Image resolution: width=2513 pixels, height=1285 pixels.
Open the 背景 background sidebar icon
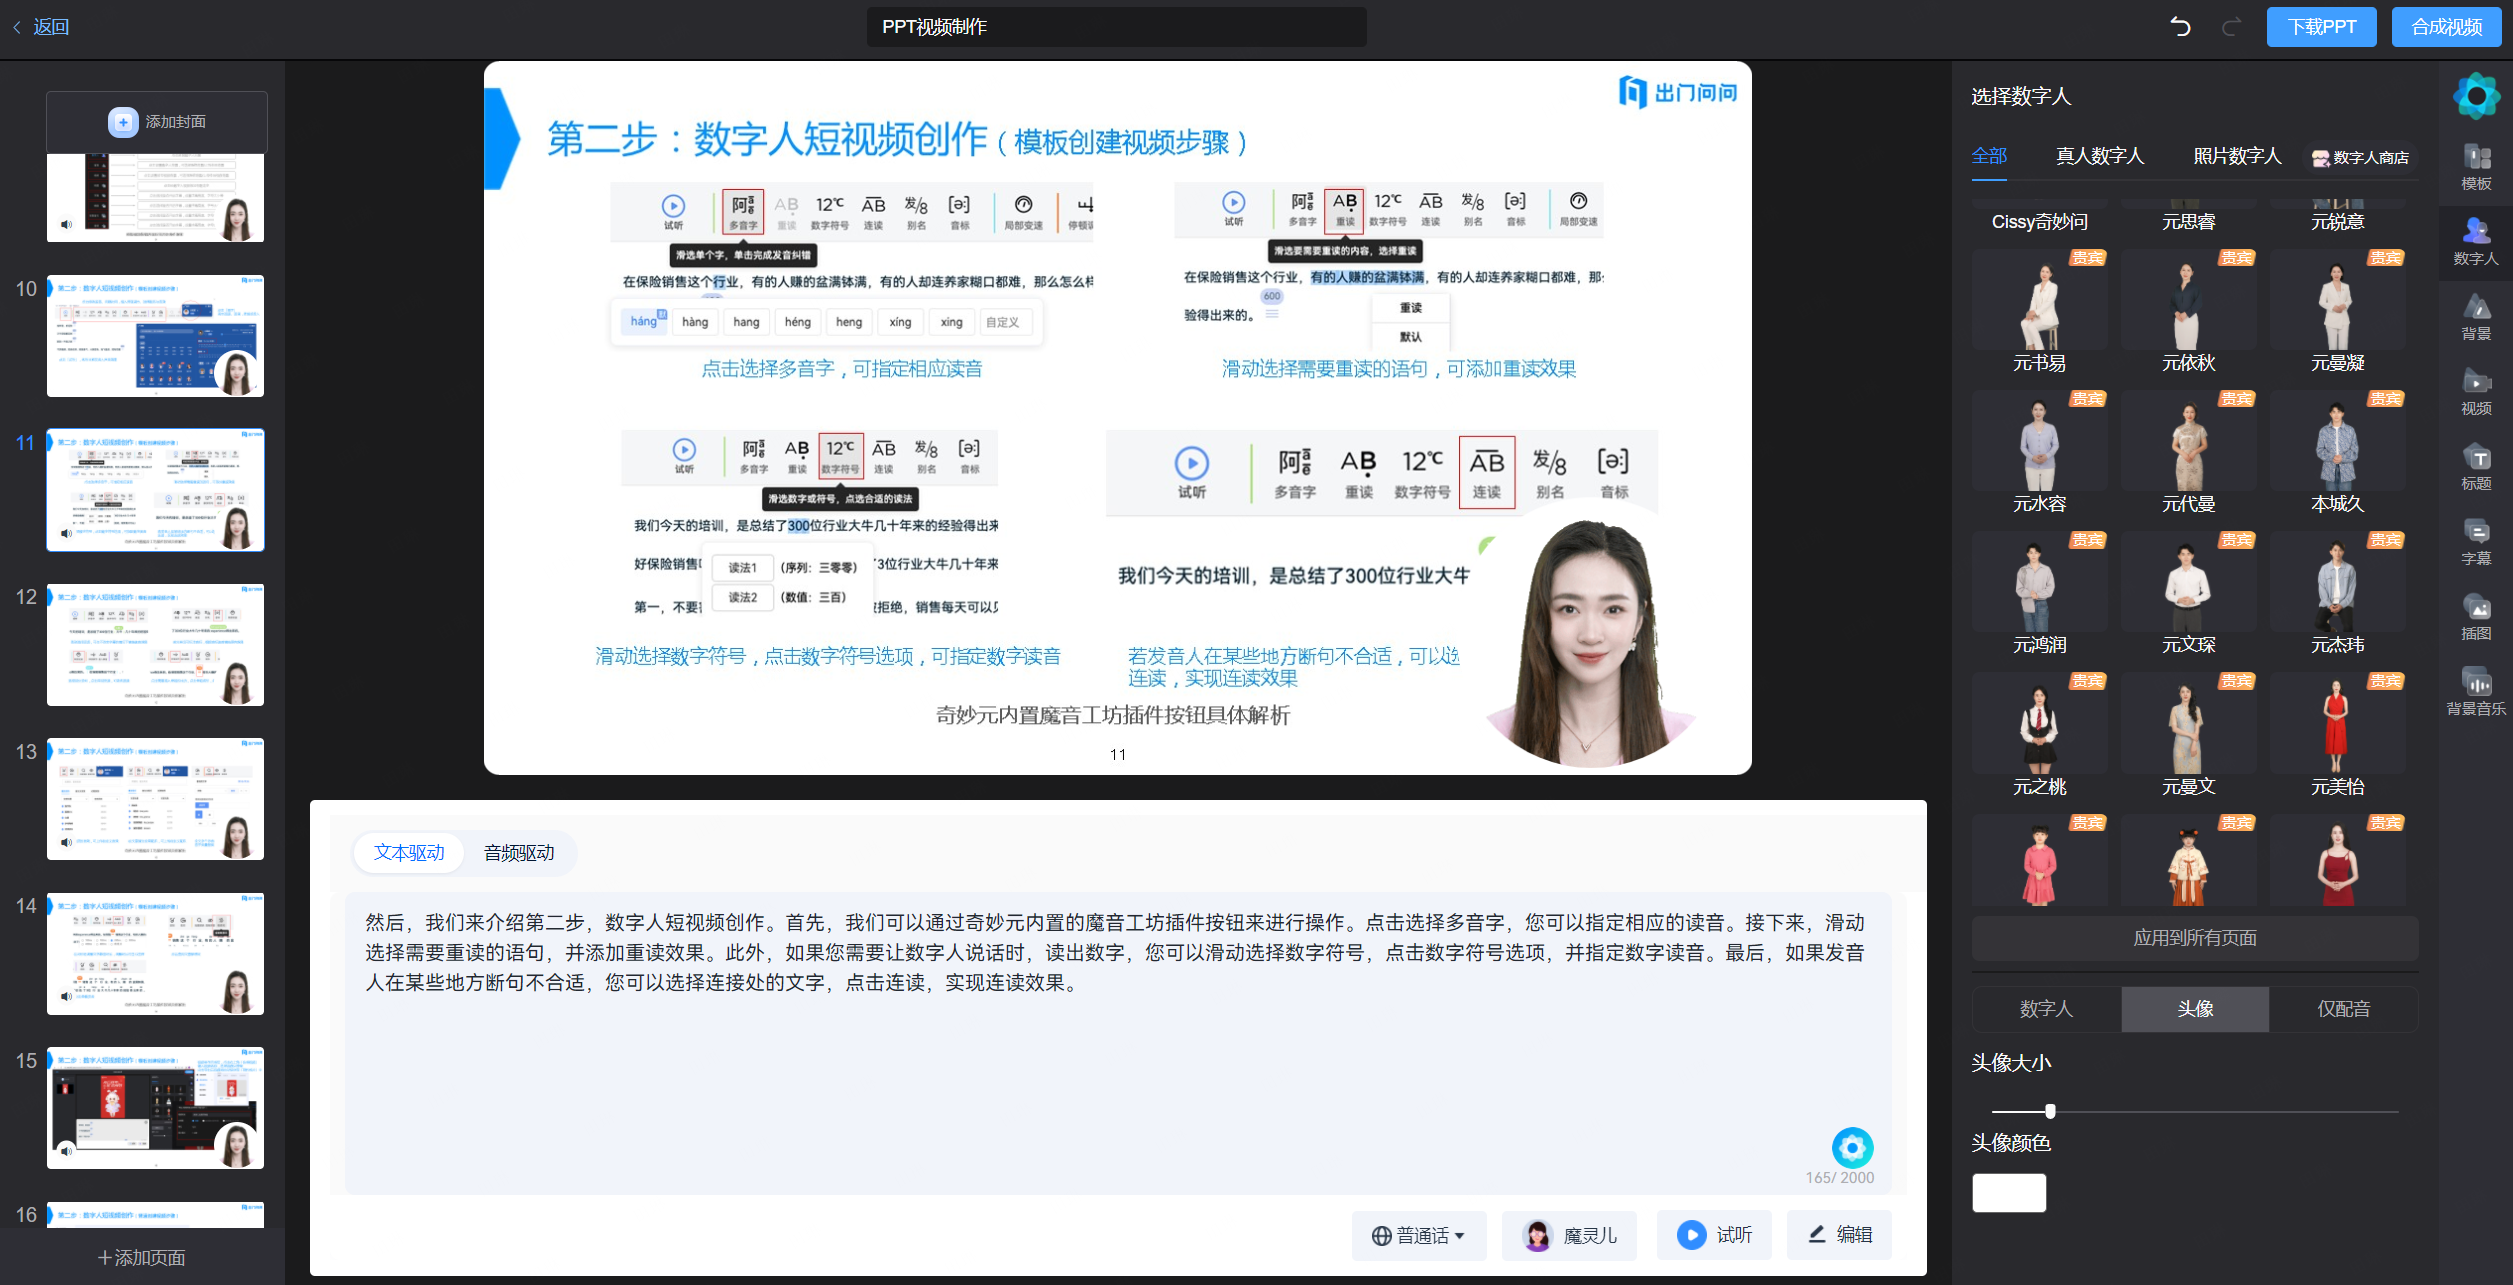click(2476, 317)
